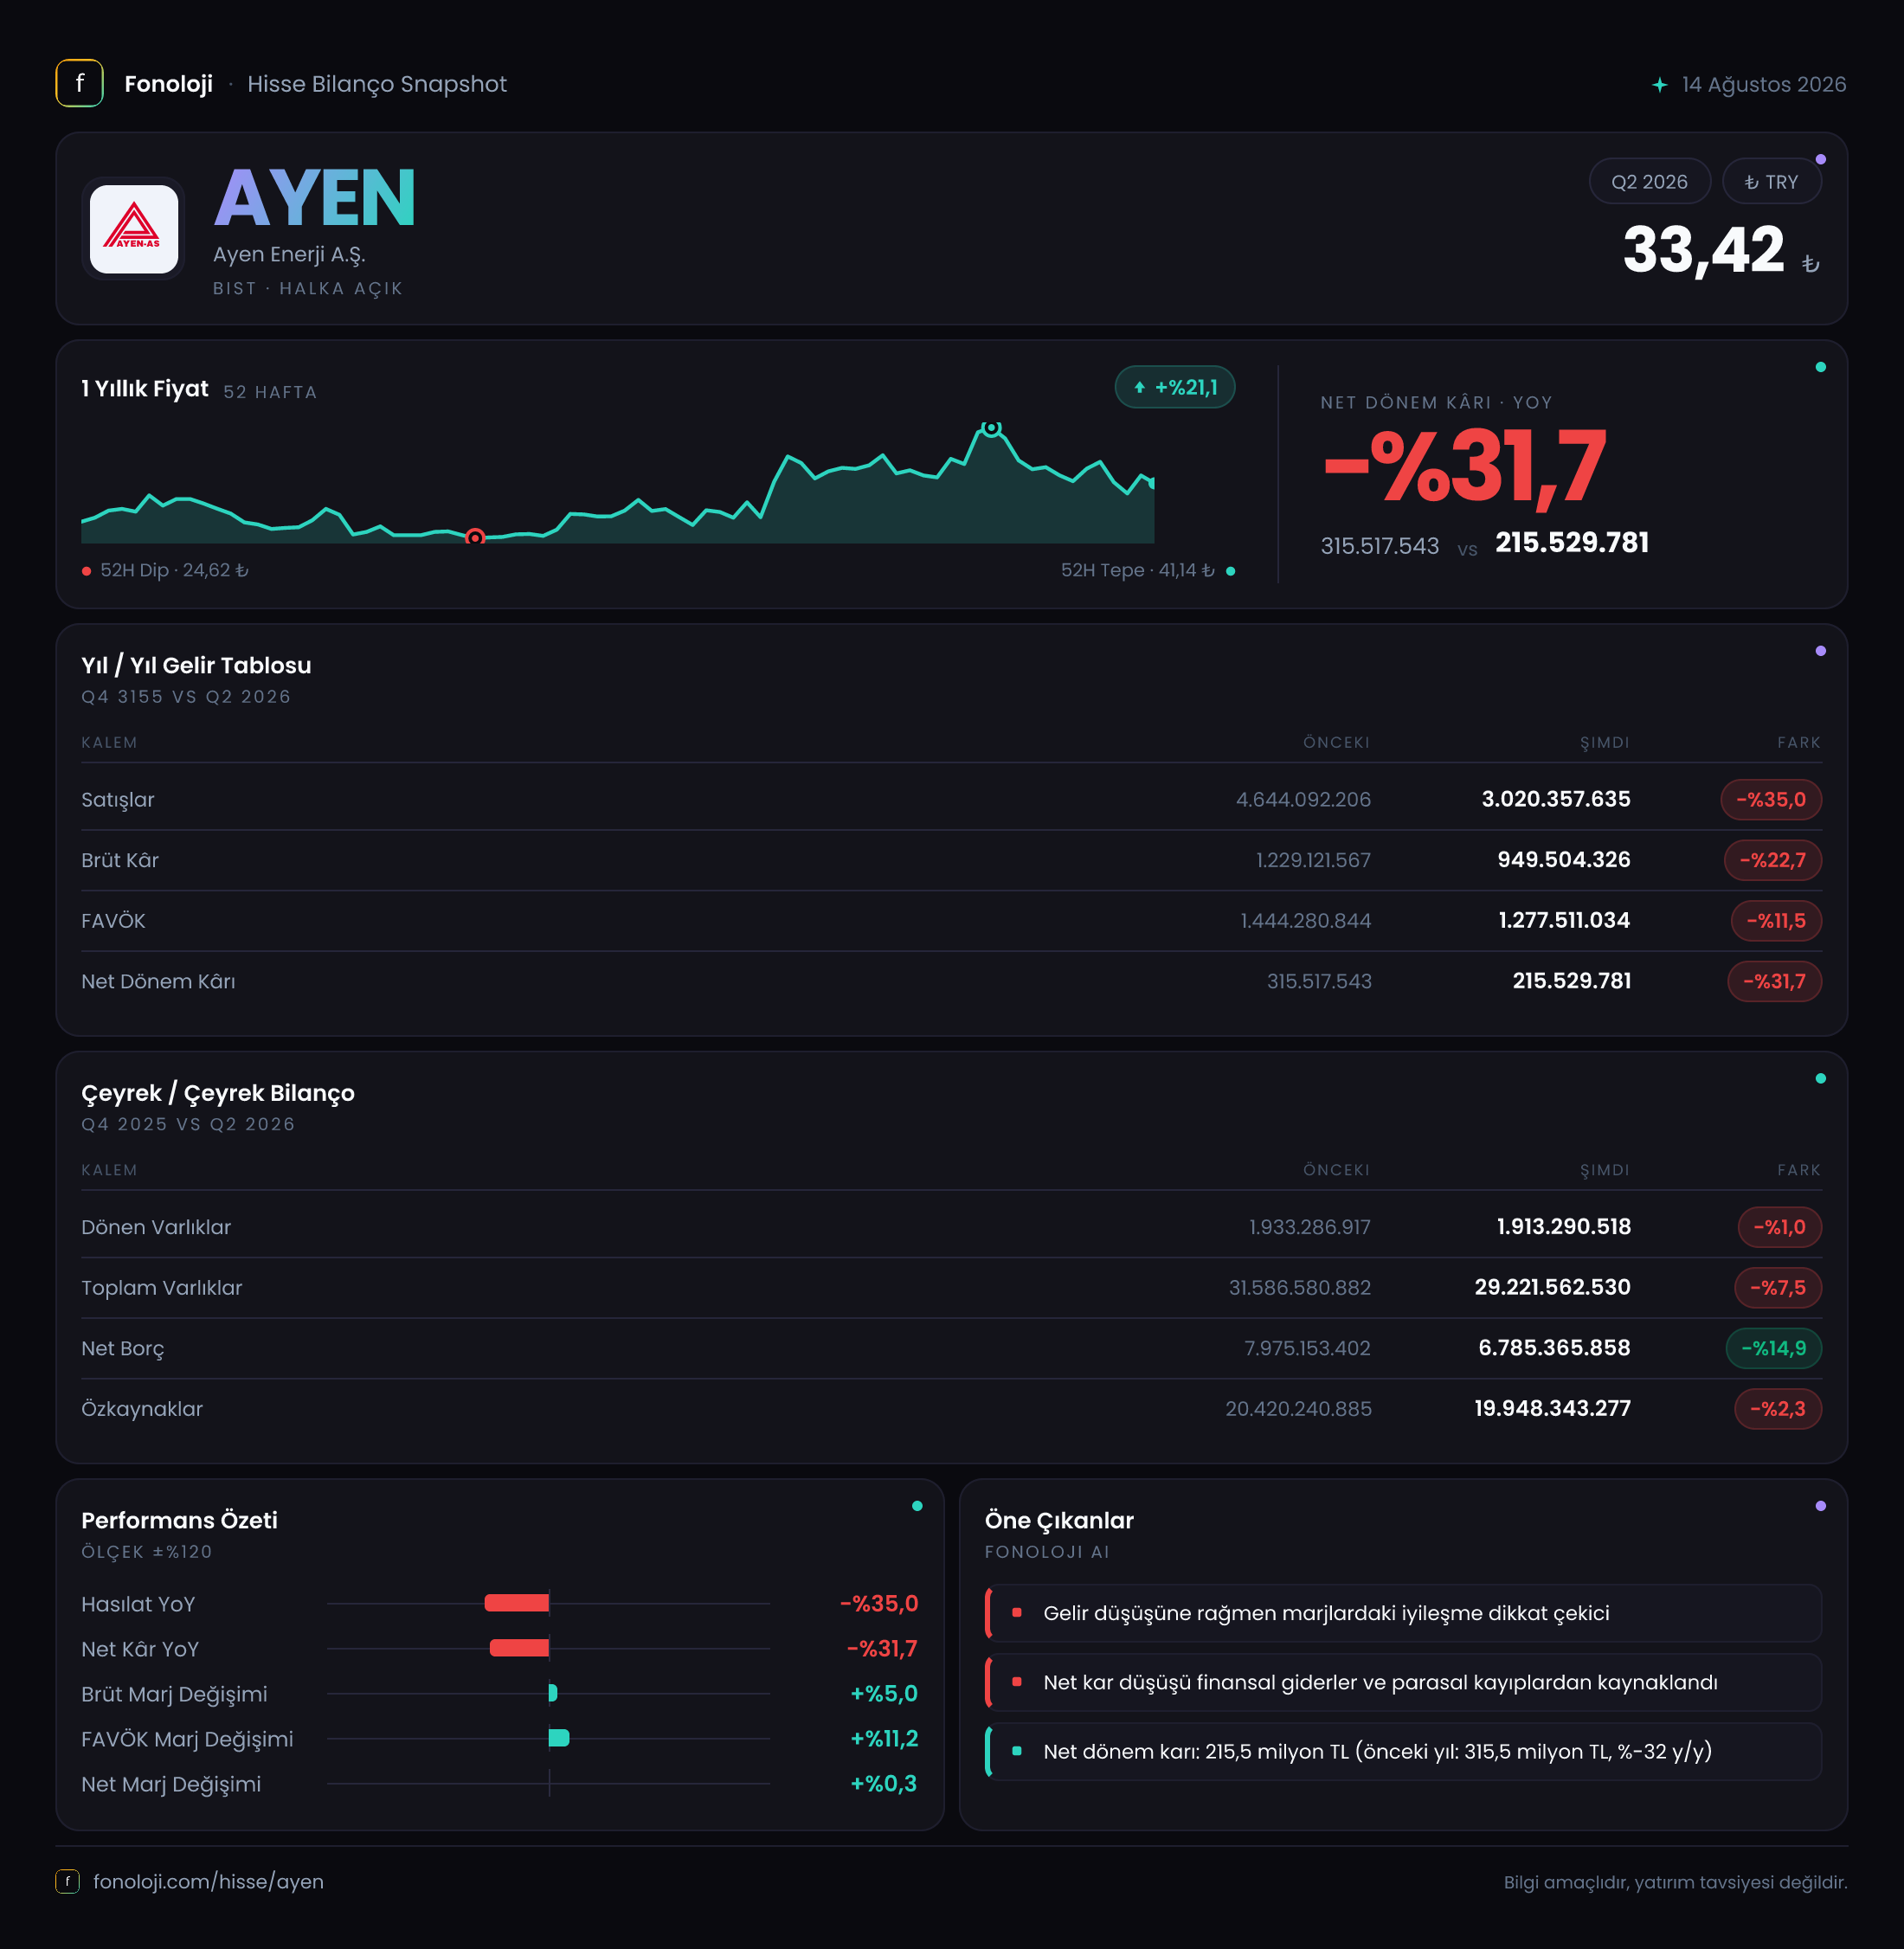Click the sparkle icon beside 14 Ağustos 2026
The height and width of the screenshot is (1949, 1904).
1660,85
